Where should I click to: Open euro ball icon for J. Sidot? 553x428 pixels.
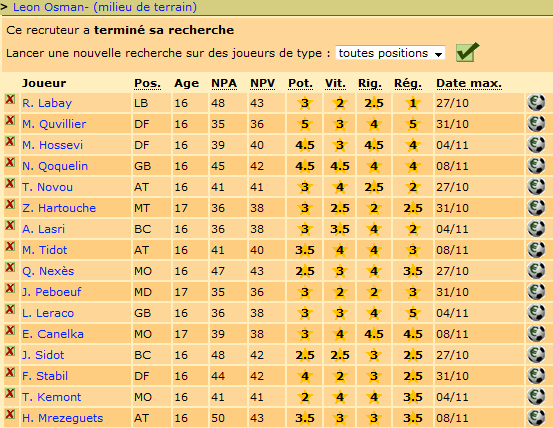pyautogui.click(x=536, y=354)
